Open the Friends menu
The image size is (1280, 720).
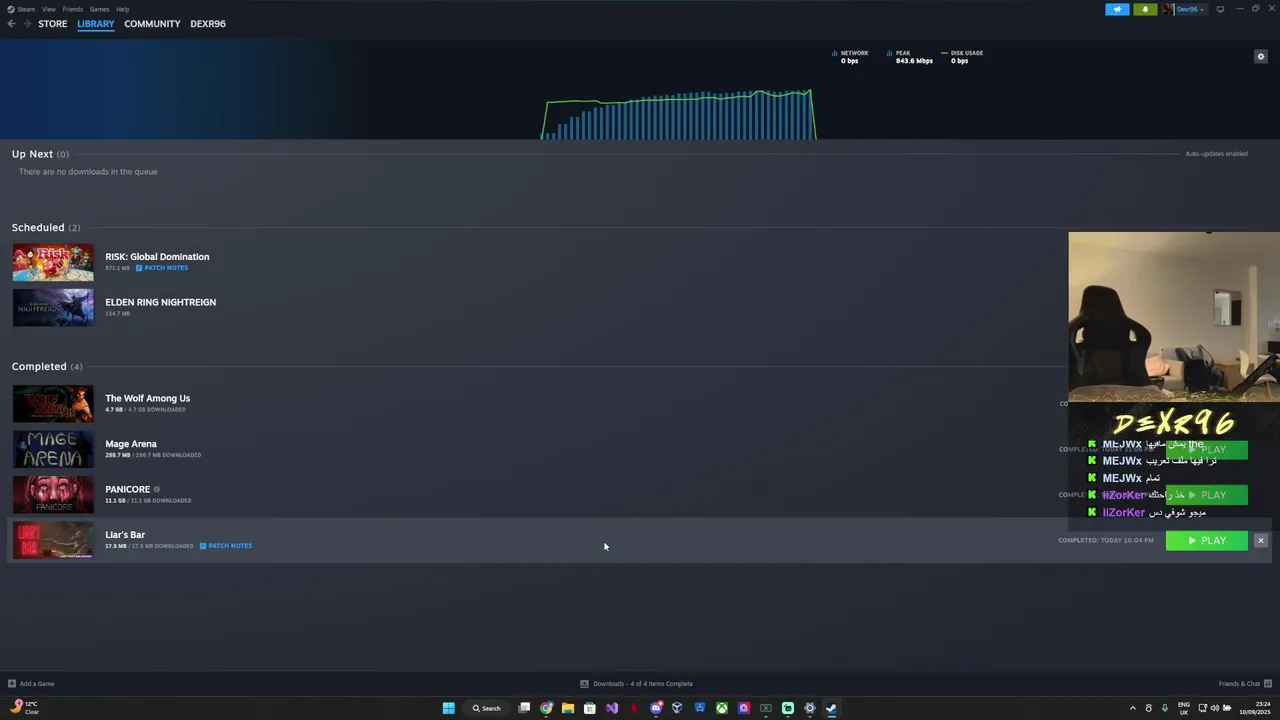pos(73,9)
